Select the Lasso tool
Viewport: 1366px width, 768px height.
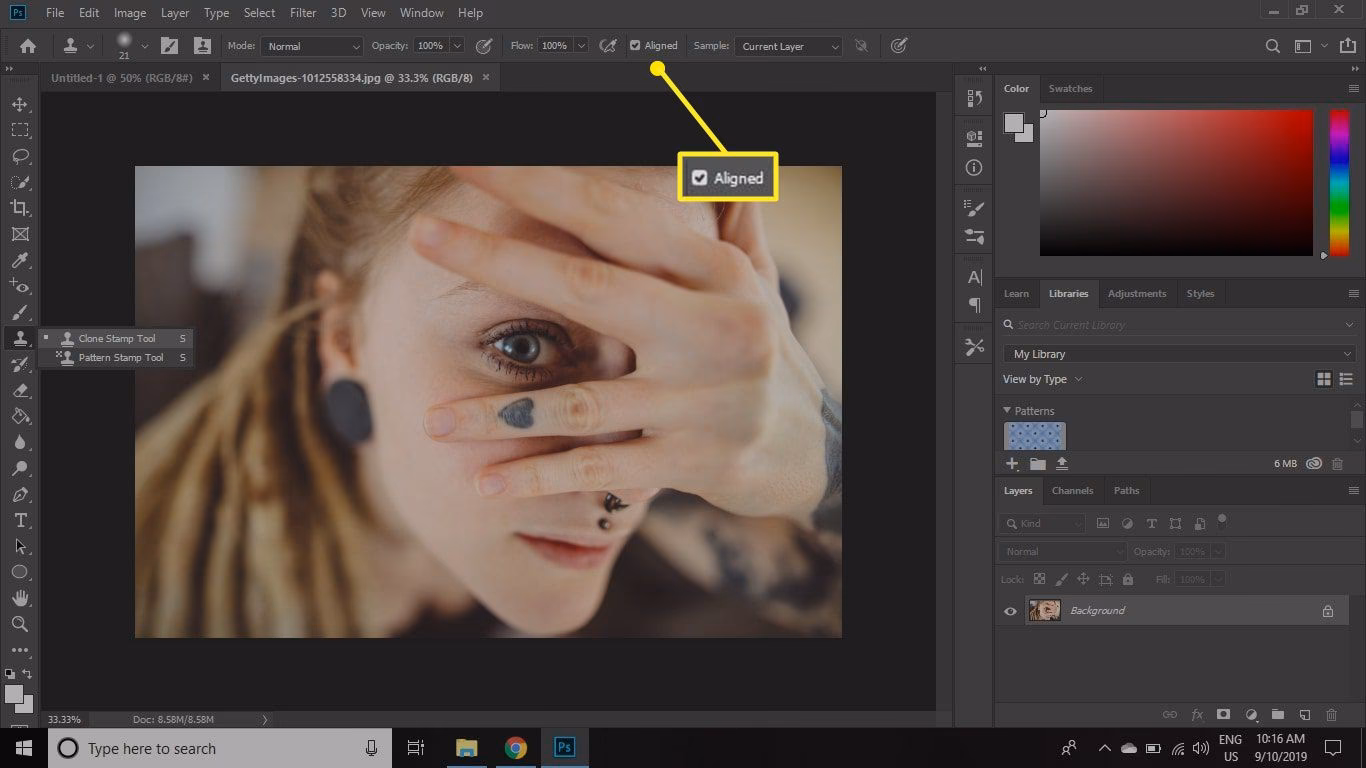click(x=20, y=155)
